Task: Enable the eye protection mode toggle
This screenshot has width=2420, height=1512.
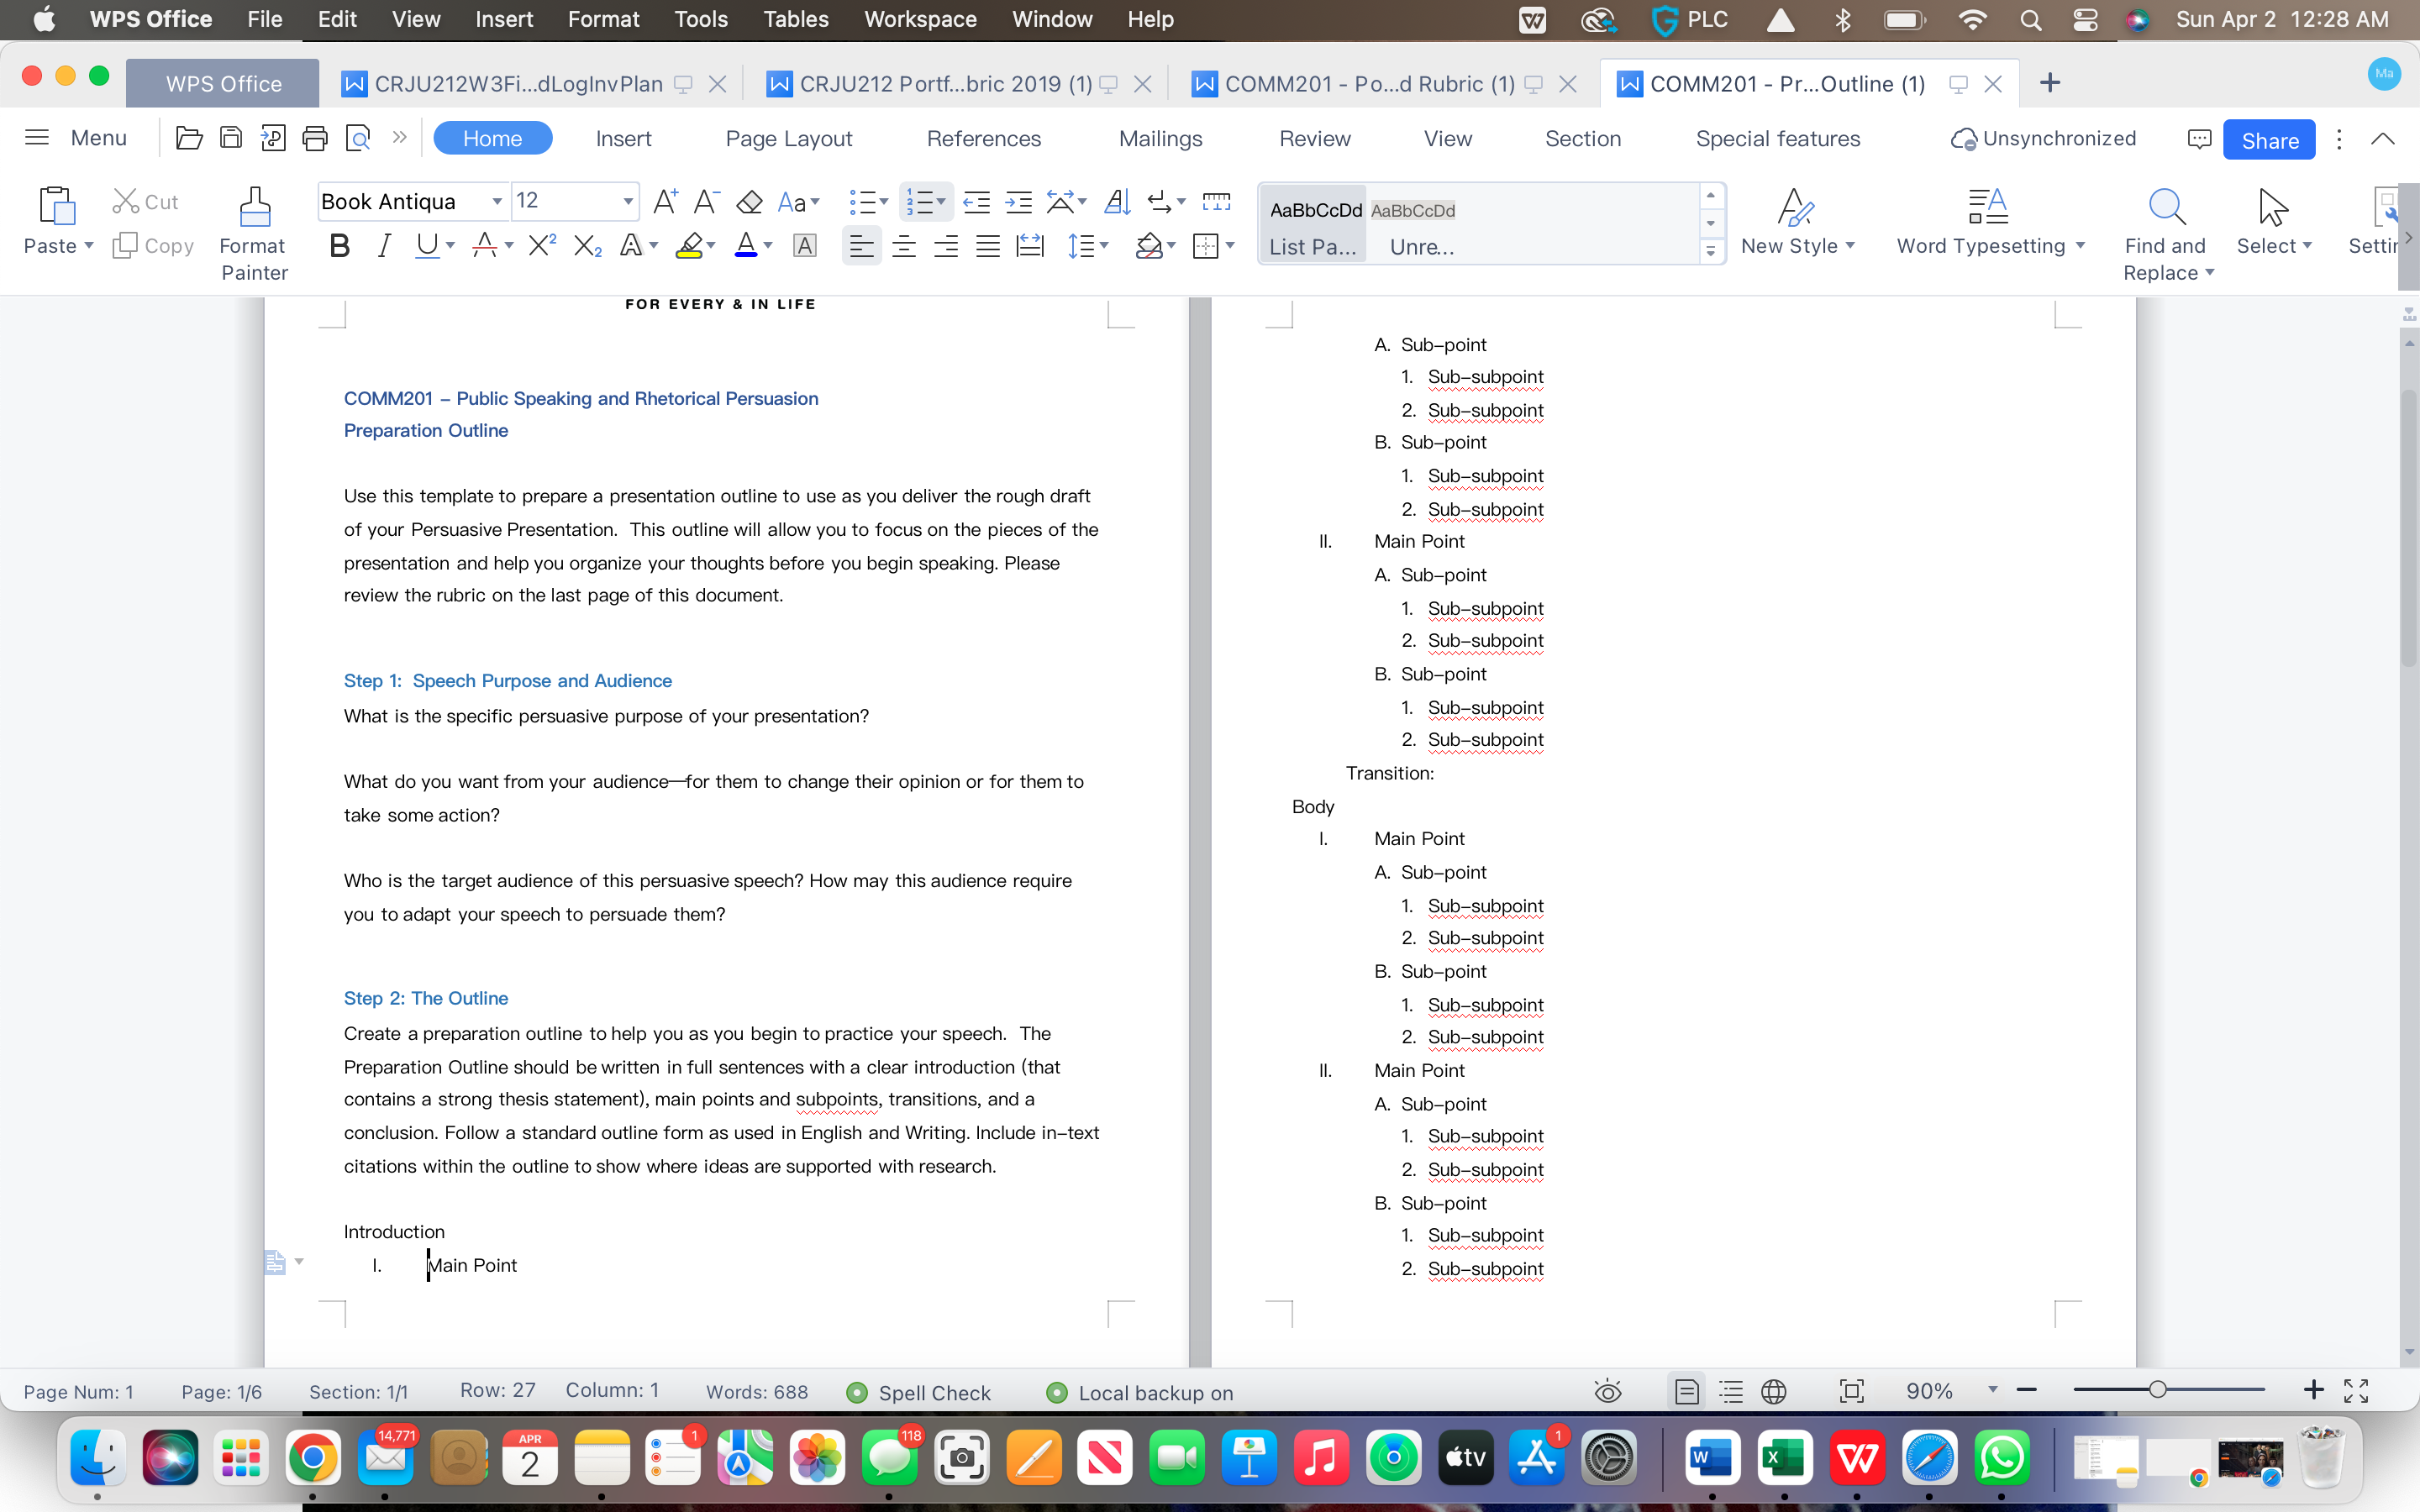Action: click(x=1607, y=1390)
